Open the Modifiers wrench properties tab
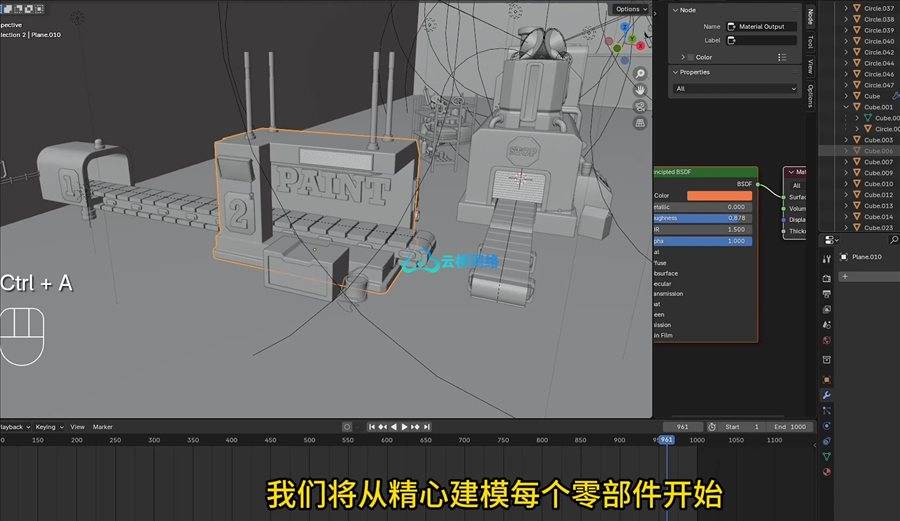900x521 pixels. pyautogui.click(x=827, y=395)
